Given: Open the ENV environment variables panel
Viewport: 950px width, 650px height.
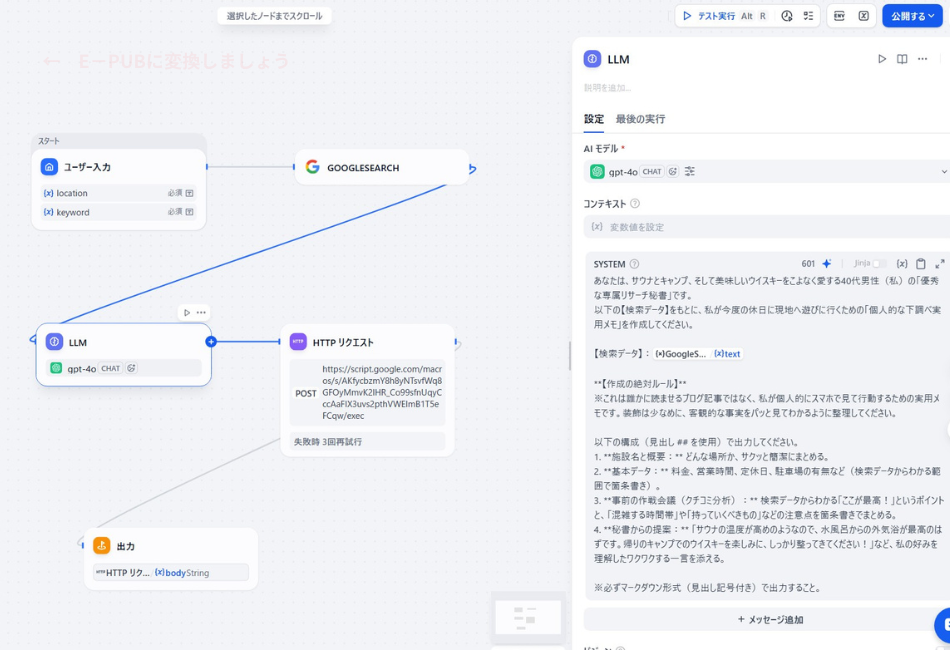Looking at the screenshot, I should (841, 16).
